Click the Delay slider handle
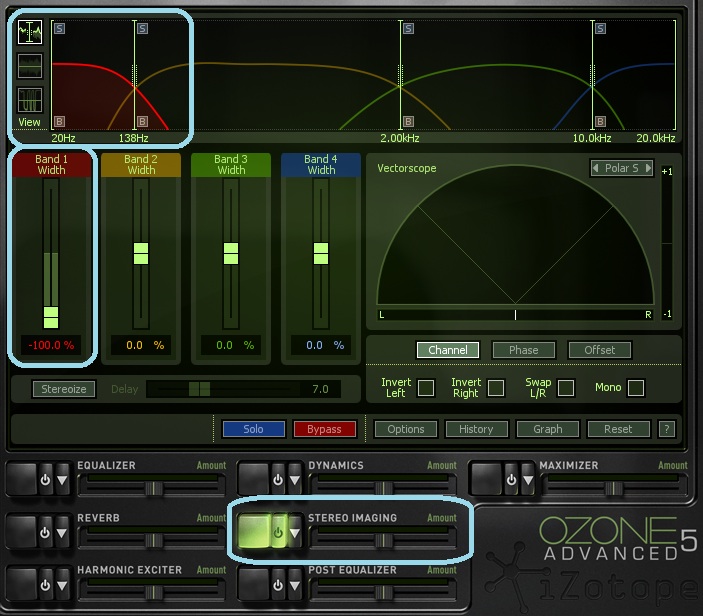The width and height of the screenshot is (703, 616). coord(200,389)
